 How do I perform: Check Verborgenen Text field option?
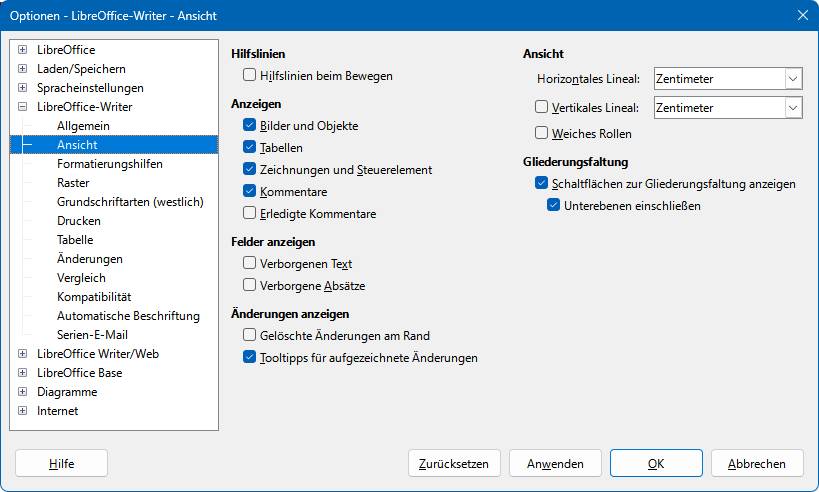[250, 263]
